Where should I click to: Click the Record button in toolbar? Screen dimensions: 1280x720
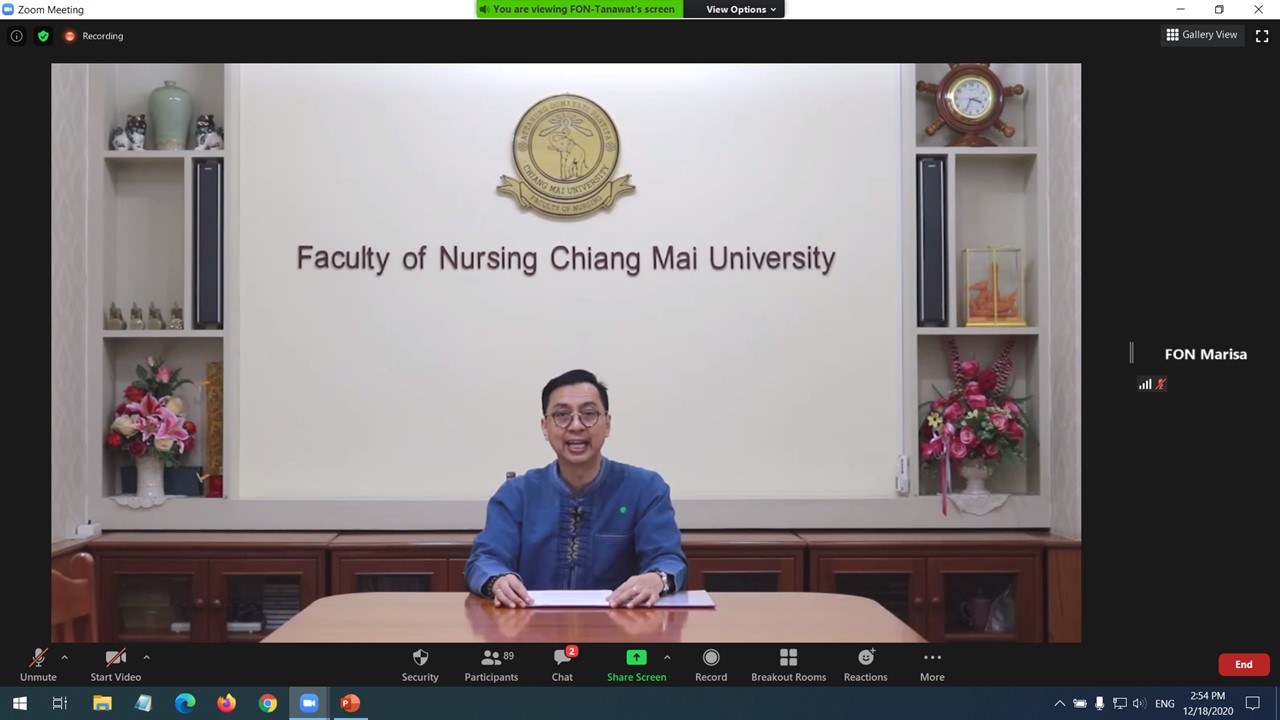(711, 665)
